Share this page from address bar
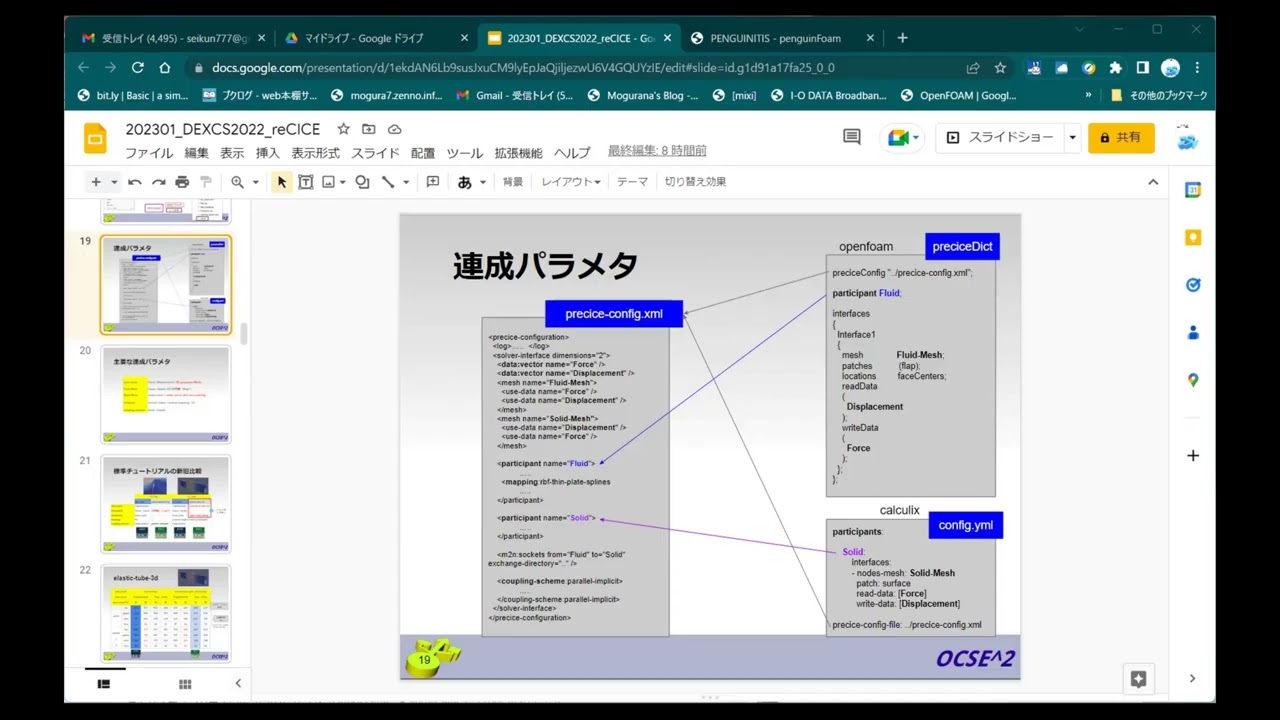The image size is (1280, 720). point(973,68)
